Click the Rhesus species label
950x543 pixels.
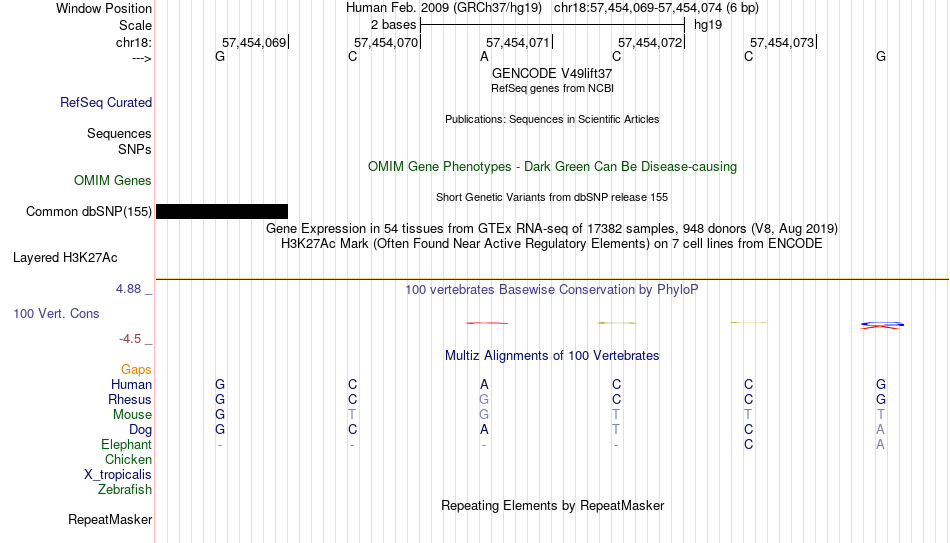coord(130,399)
